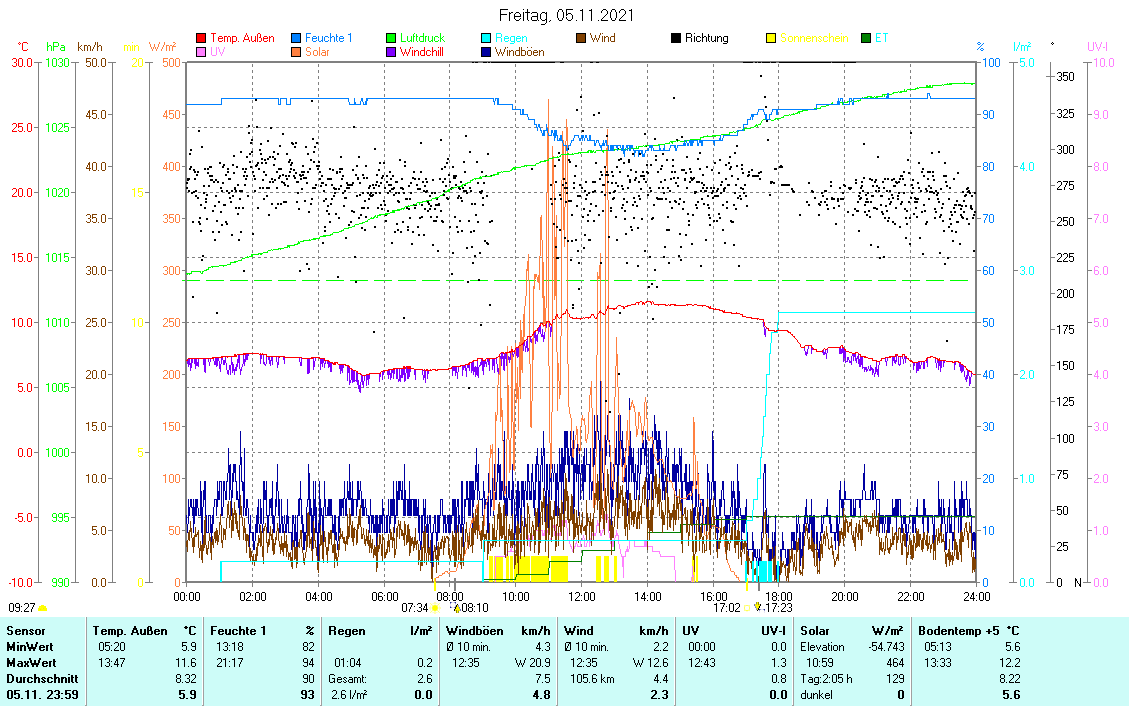Image resolution: width=1129 pixels, height=706 pixels.
Task: Click the hPa axis unit label
Action: [56, 47]
